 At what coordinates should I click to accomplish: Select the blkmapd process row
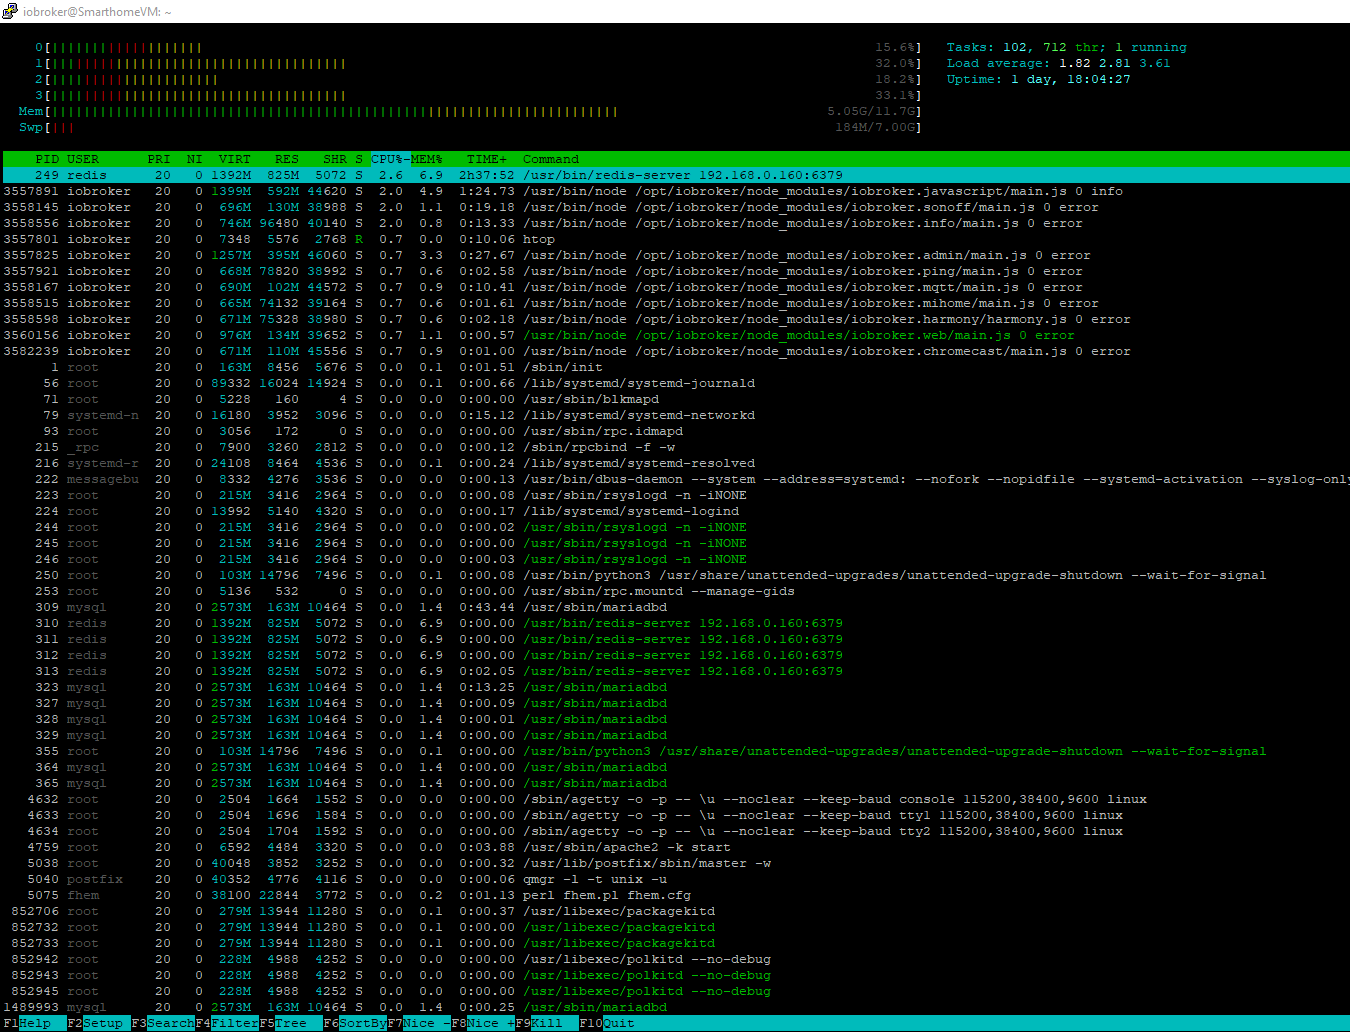tap(675, 399)
